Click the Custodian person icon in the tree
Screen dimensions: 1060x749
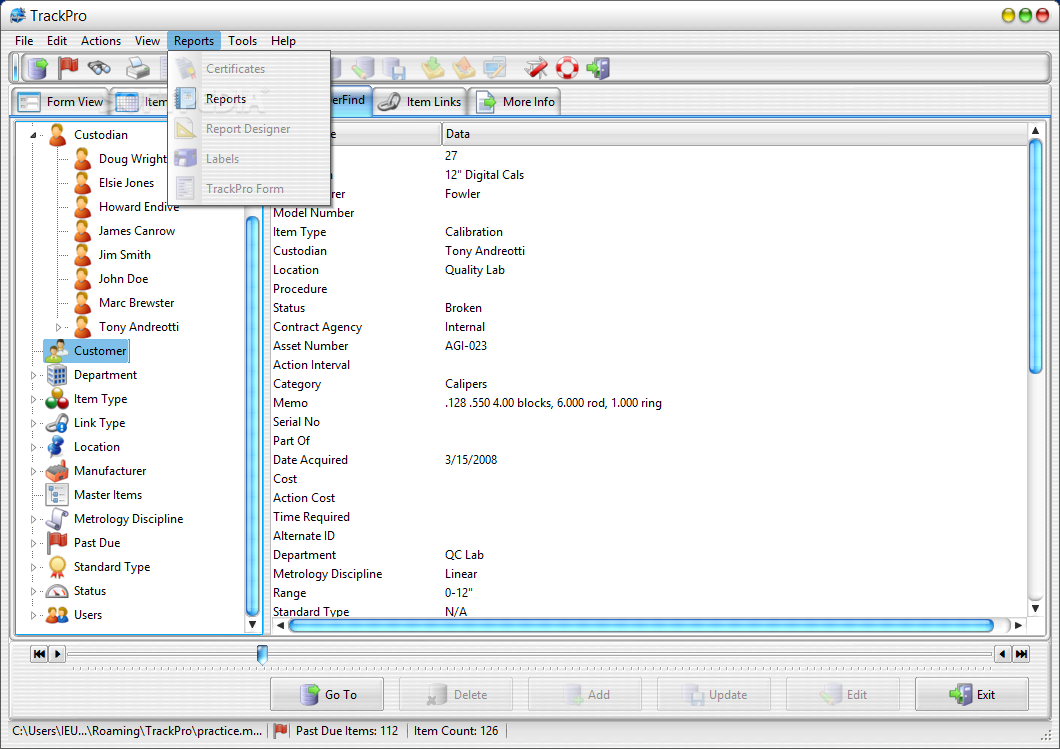58,135
